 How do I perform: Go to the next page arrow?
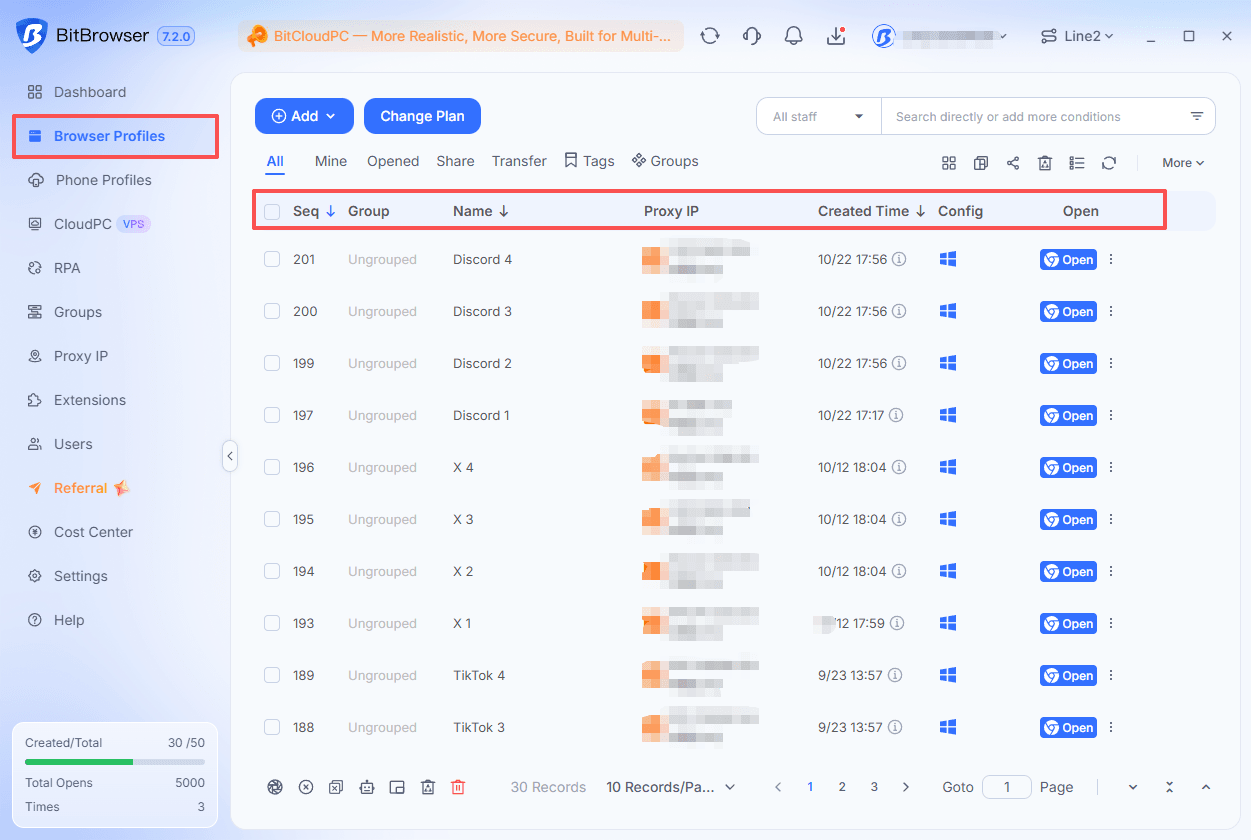(906, 787)
